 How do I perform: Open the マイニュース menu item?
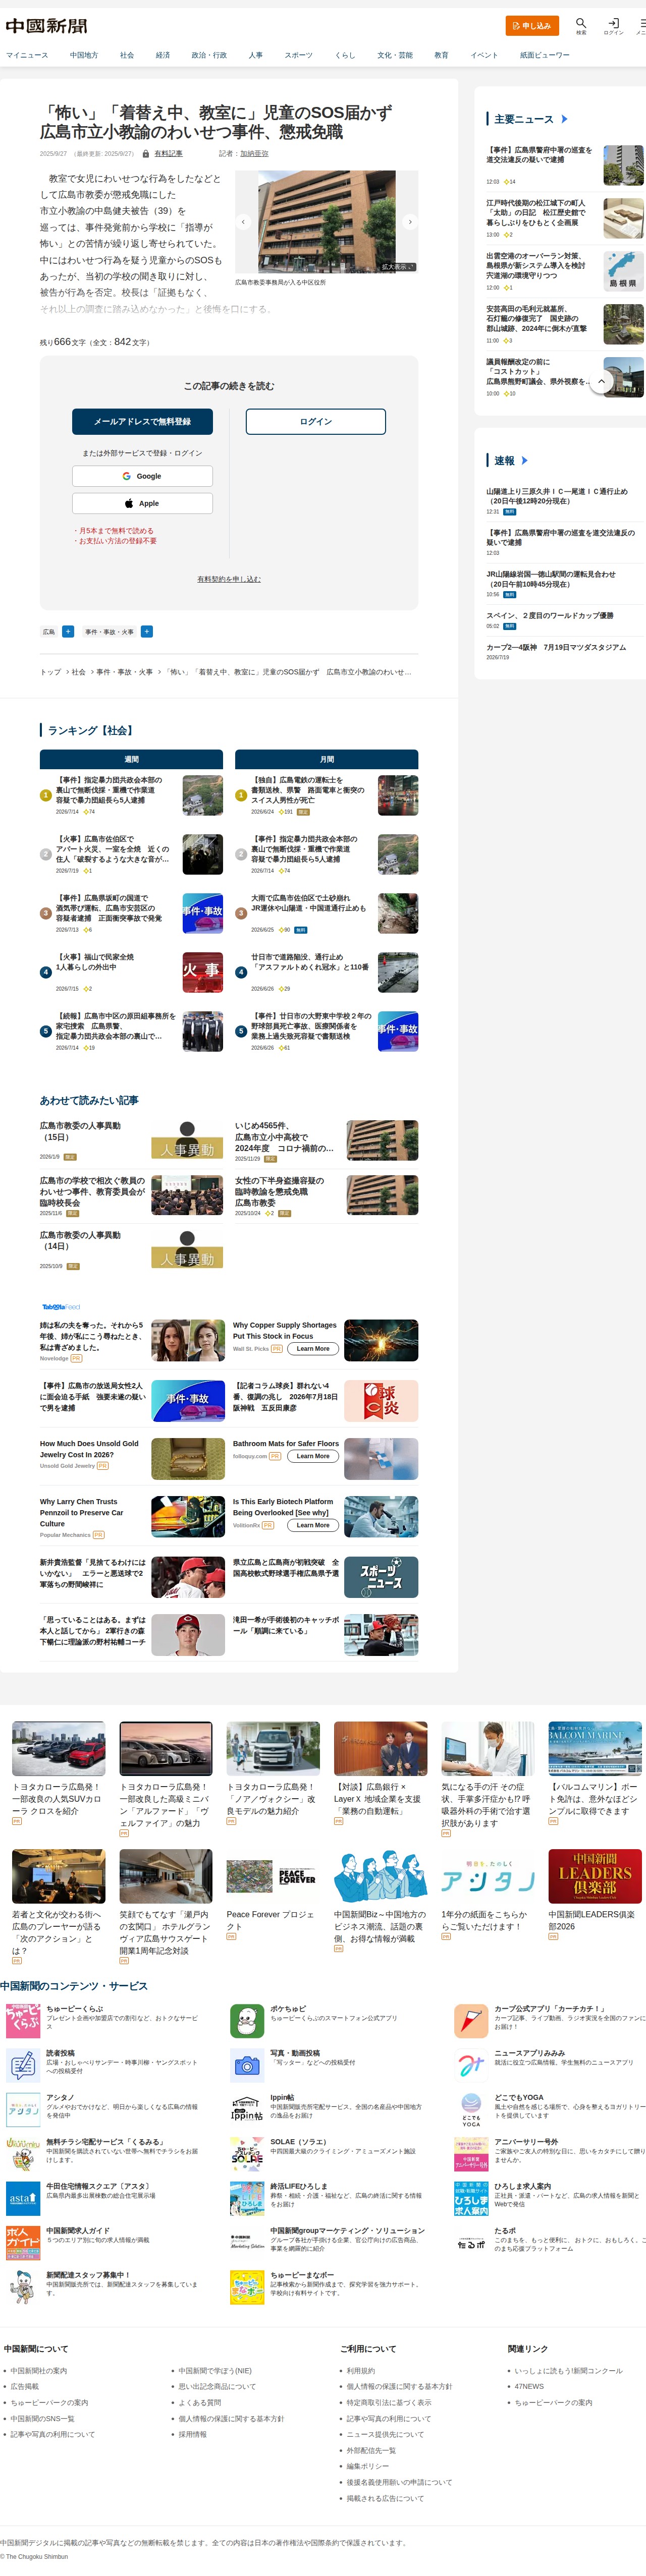pos(27,55)
